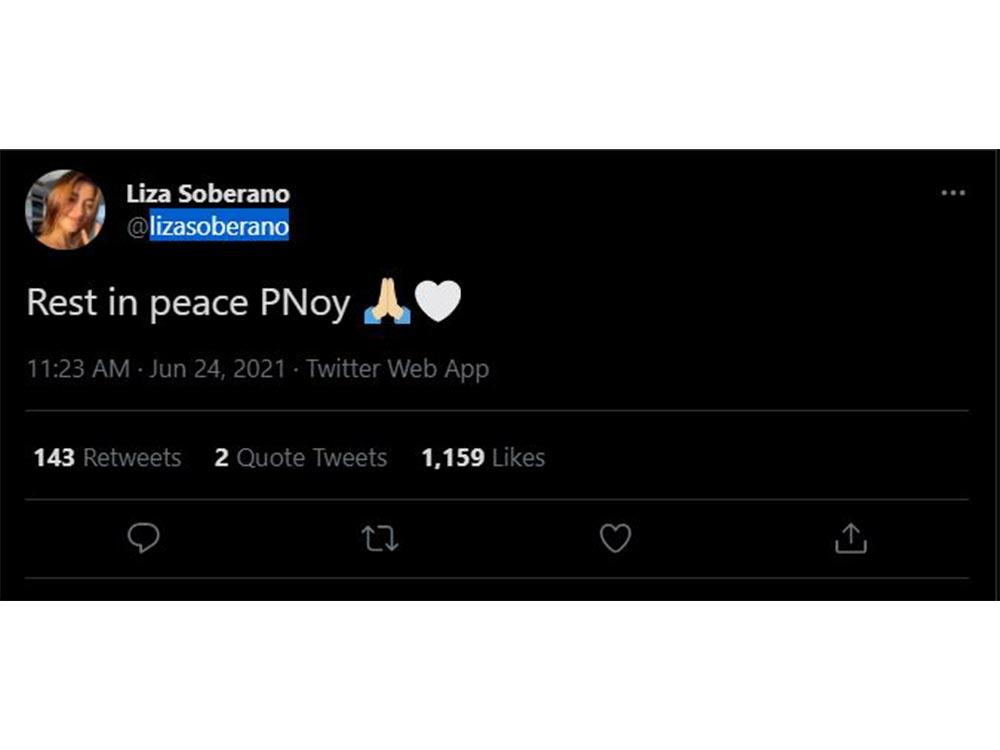The width and height of the screenshot is (1000, 750).
Task: Click the retweet arrows icon
Action: click(x=380, y=540)
